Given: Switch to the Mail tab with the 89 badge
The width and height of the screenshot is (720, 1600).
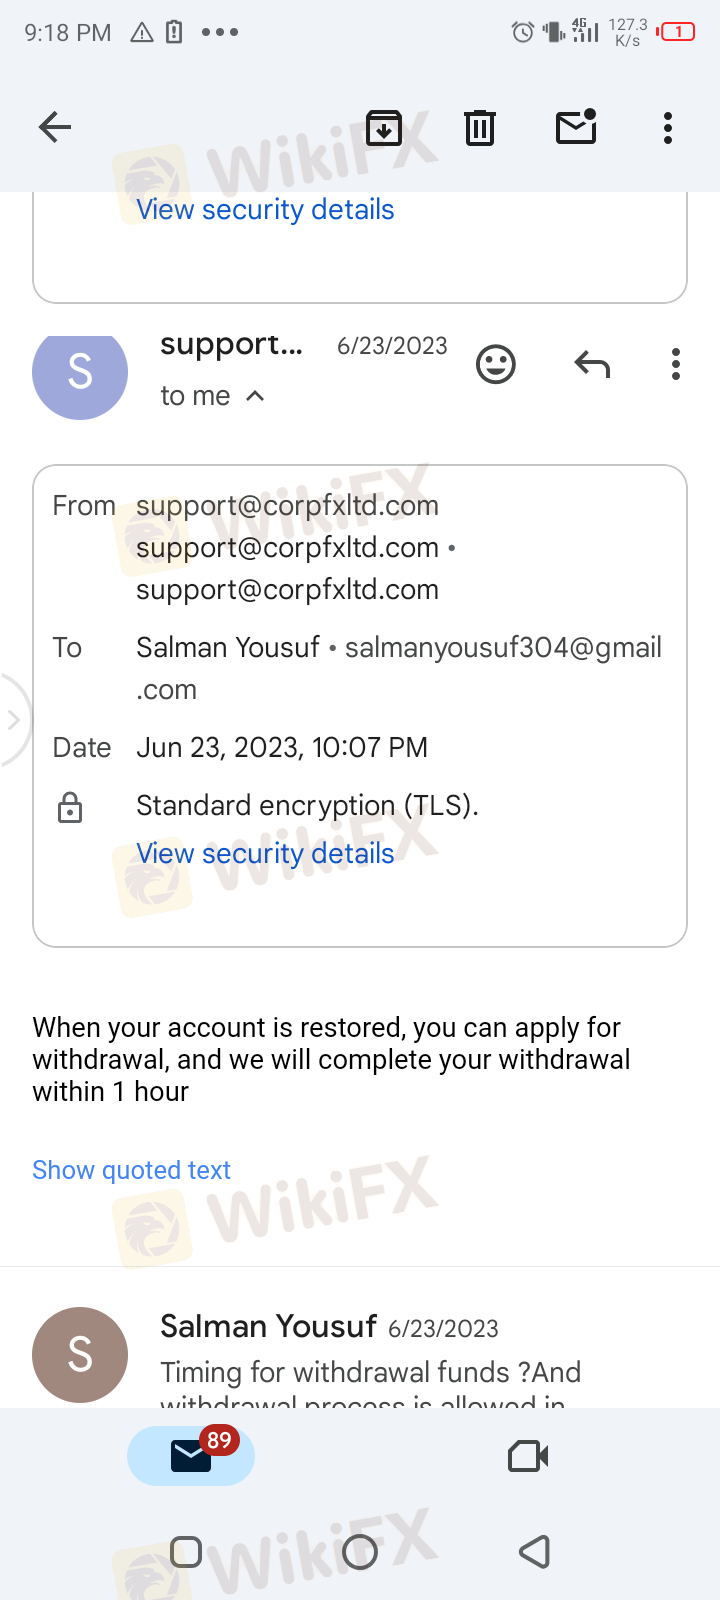Looking at the screenshot, I should point(191,1456).
